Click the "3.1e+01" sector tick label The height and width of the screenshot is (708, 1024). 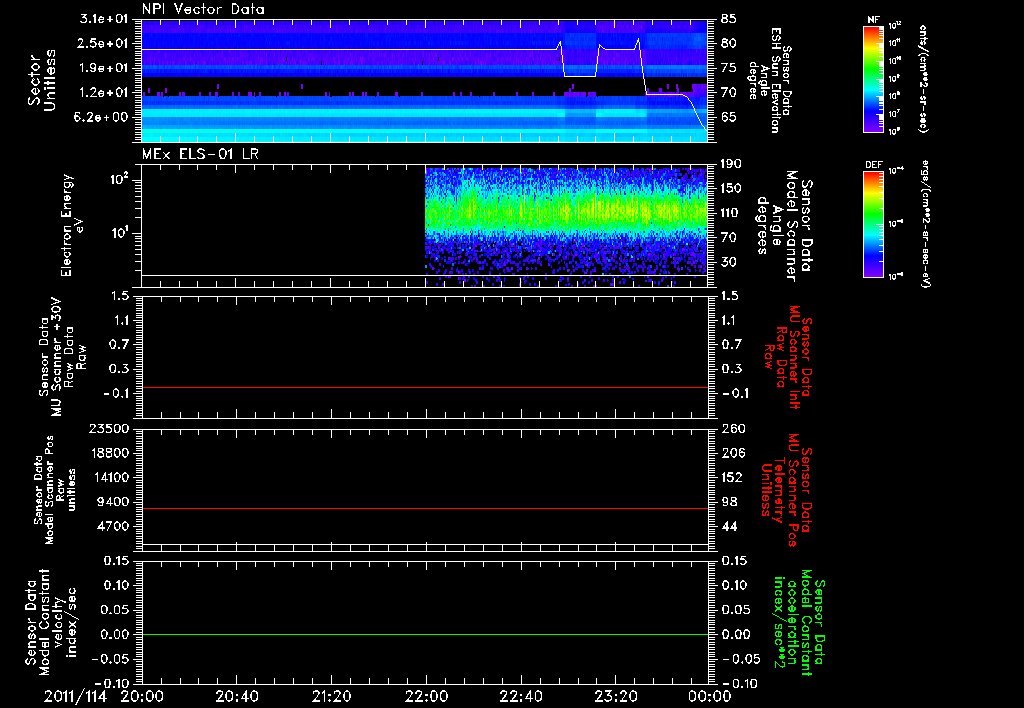click(104, 19)
